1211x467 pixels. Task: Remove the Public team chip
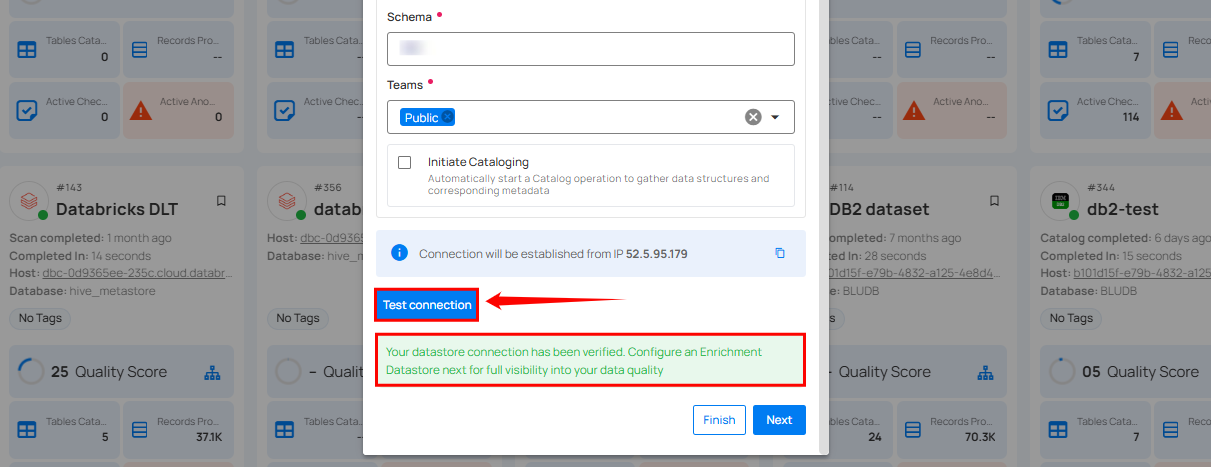[448, 117]
